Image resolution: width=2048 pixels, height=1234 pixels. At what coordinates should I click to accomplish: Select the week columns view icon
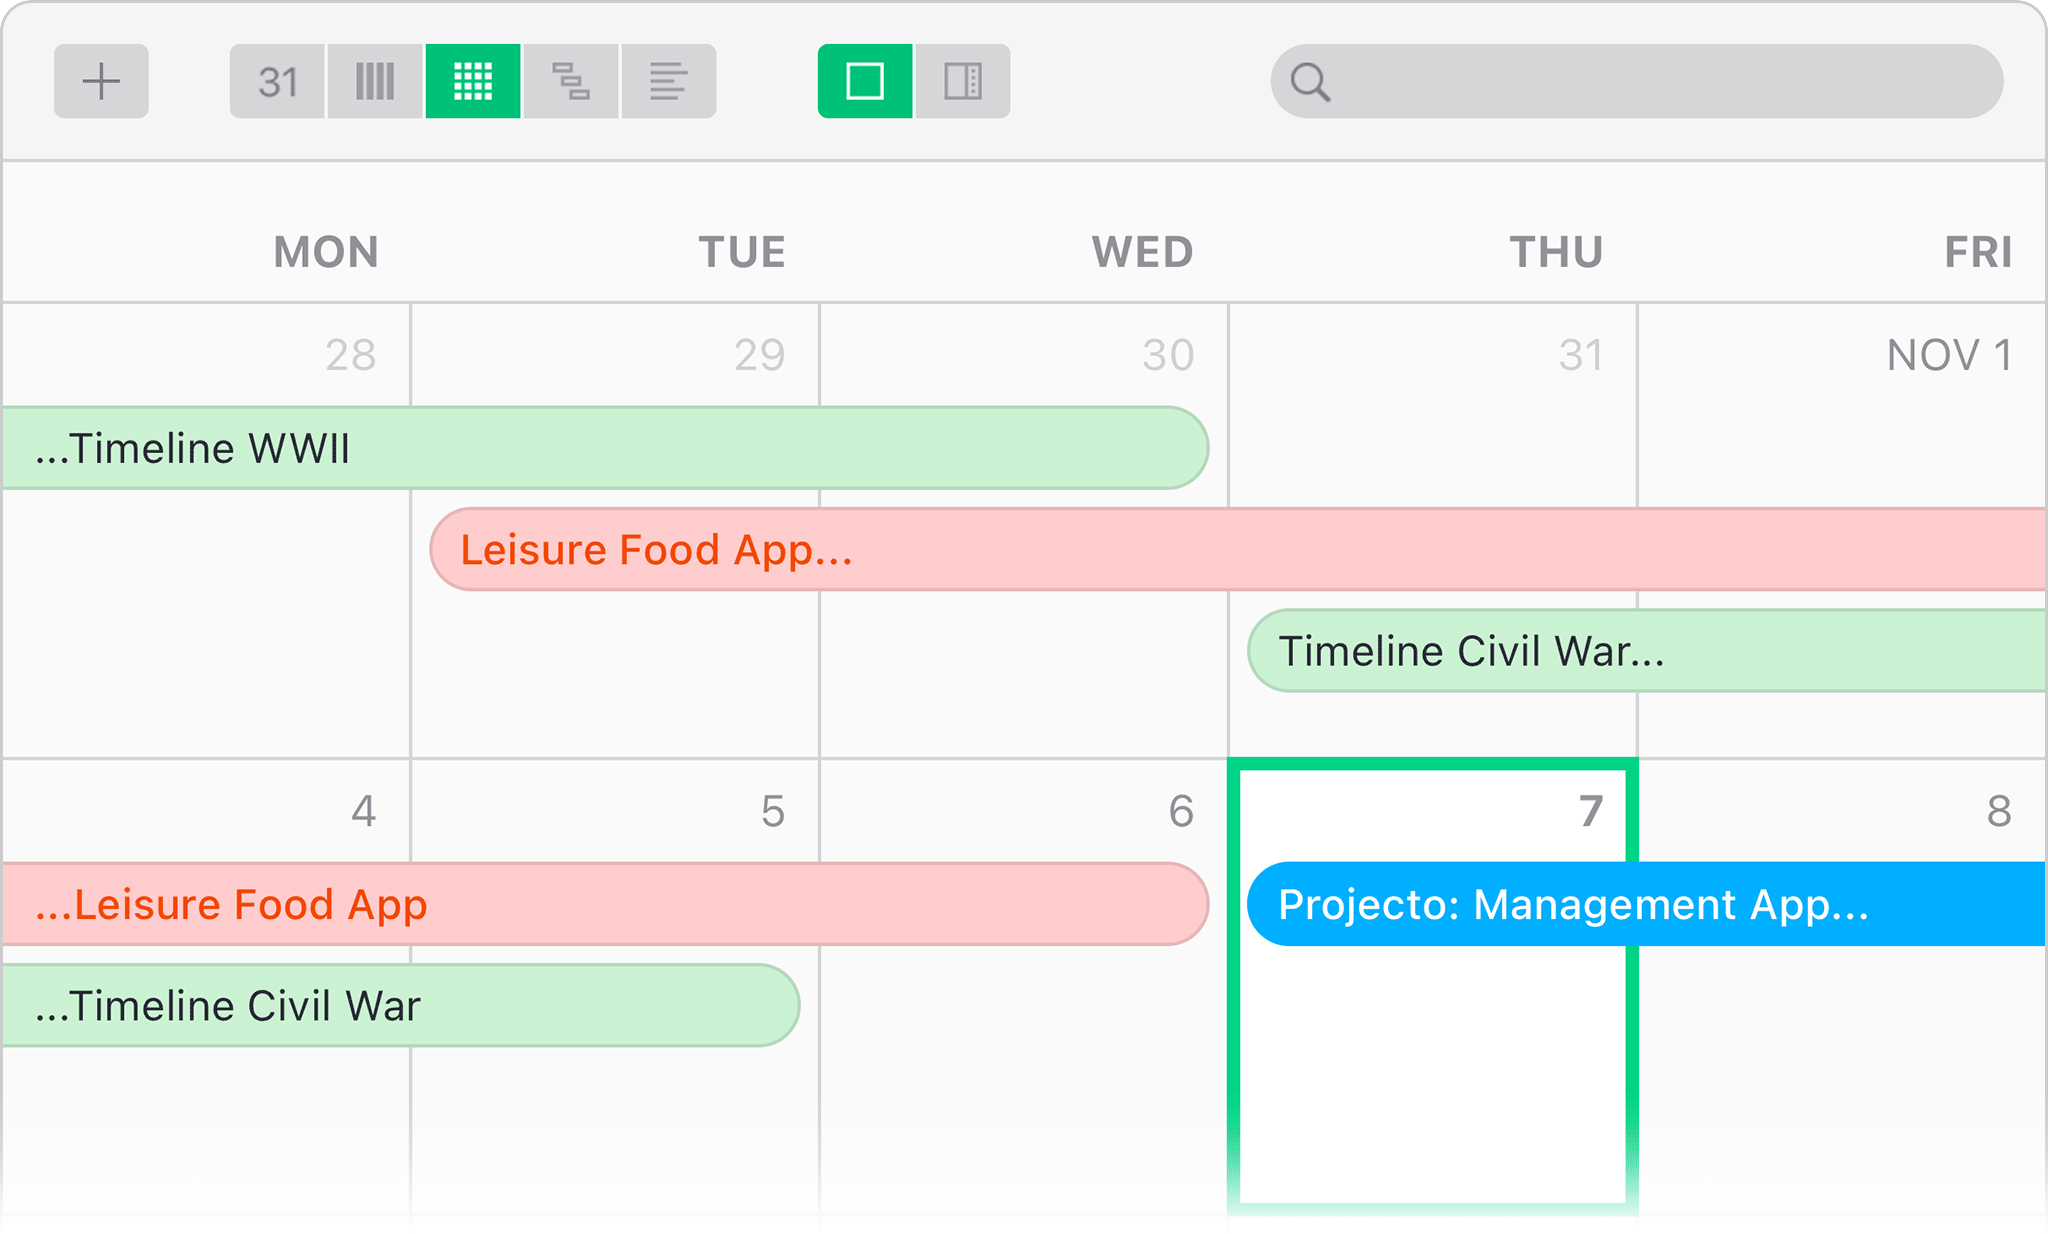pyautogui.click(x=375, y=81)
